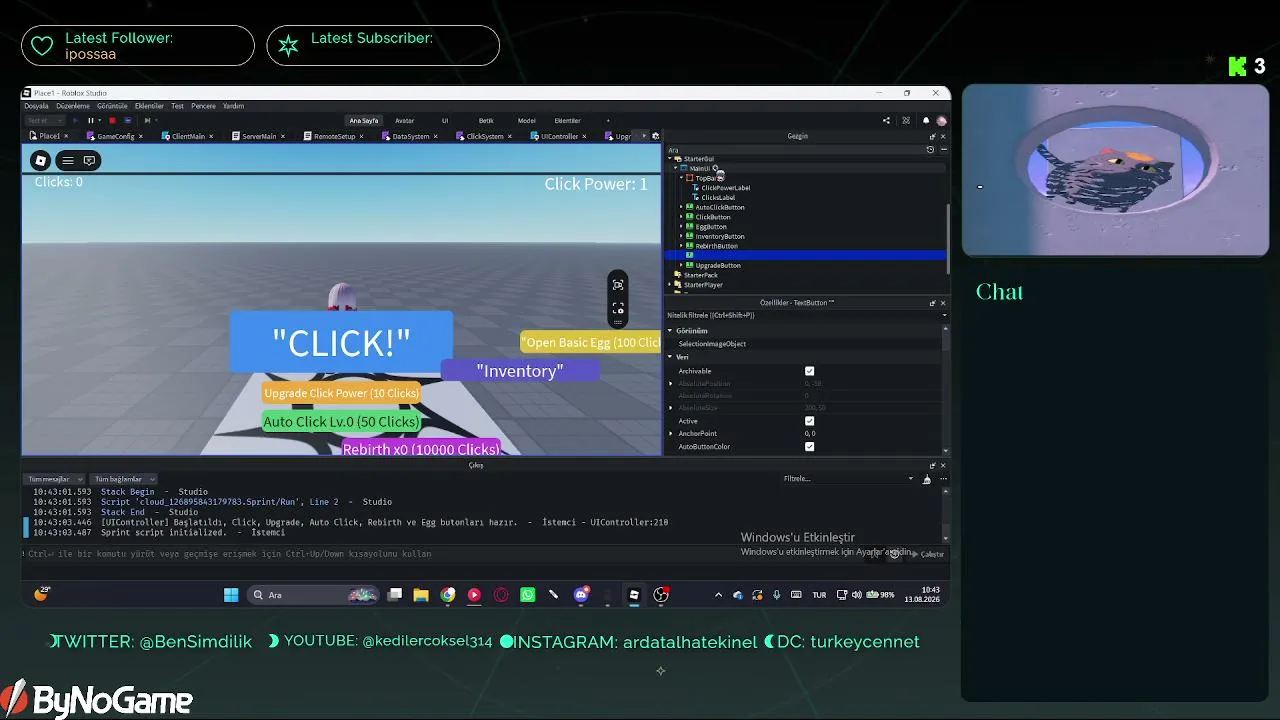
Task: Open Windows Start menu
Action: pos(231,595)
